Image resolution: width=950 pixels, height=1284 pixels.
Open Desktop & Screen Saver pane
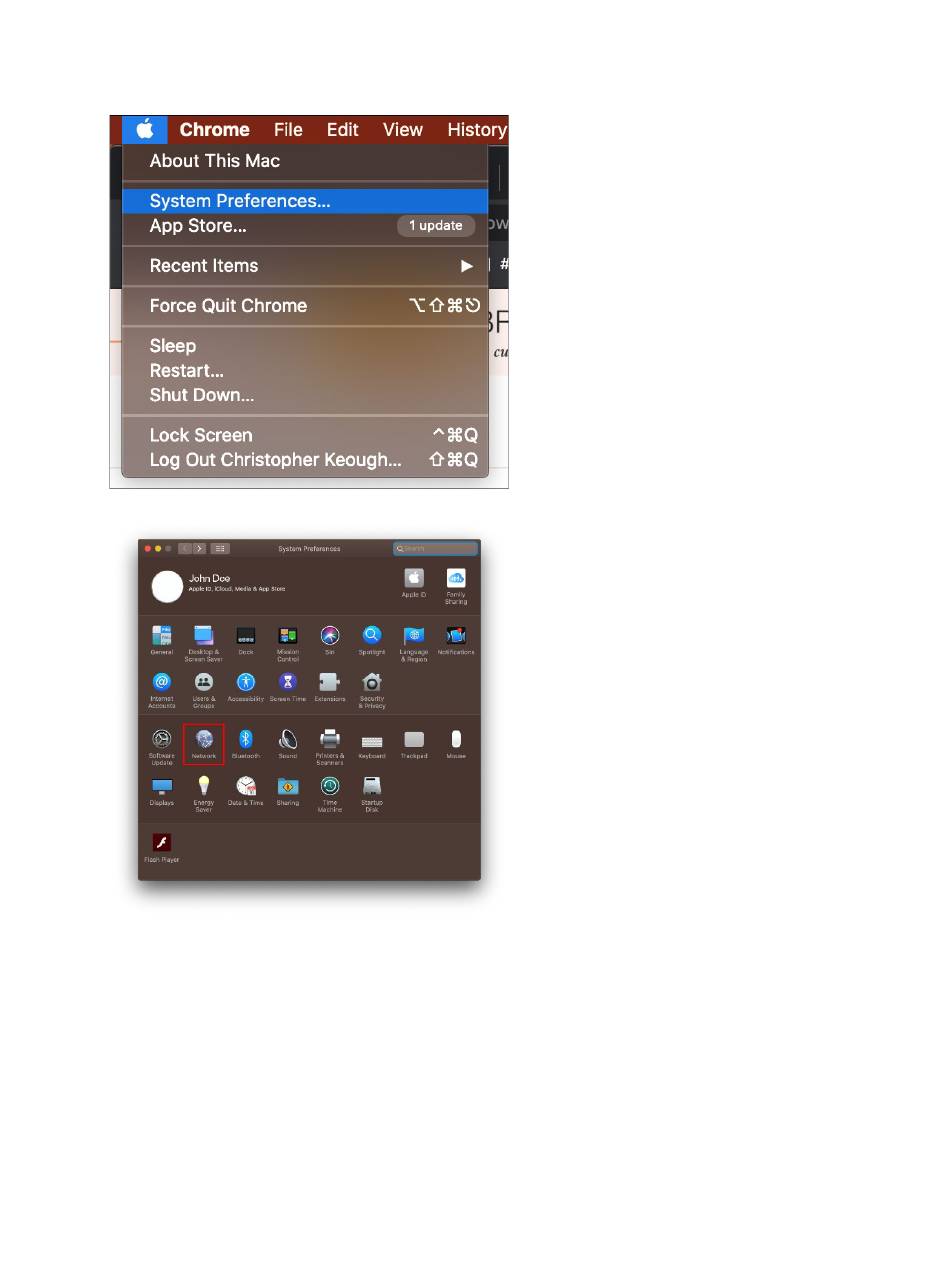pos(203,643)
